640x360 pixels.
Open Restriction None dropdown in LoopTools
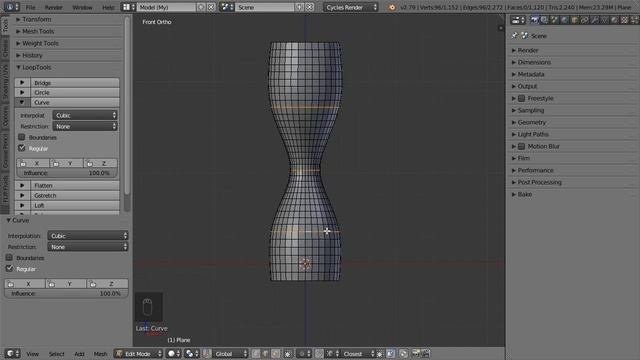coord(85,127)
